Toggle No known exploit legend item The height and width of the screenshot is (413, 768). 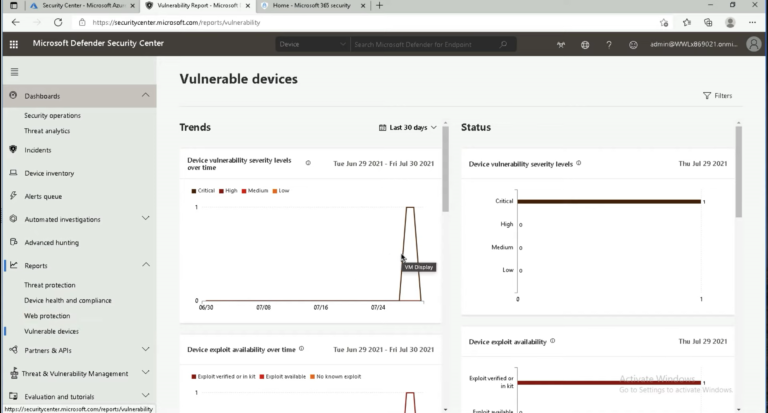coord(336,377)
